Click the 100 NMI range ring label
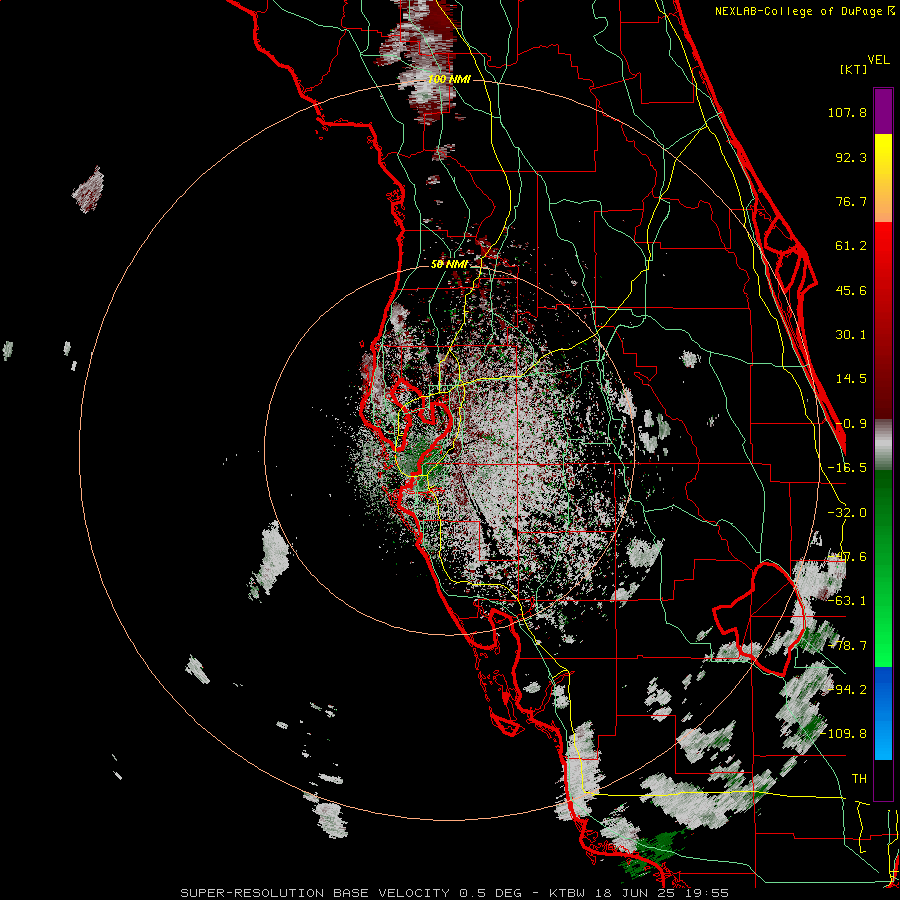900x900 pixels. click(449, 79)
